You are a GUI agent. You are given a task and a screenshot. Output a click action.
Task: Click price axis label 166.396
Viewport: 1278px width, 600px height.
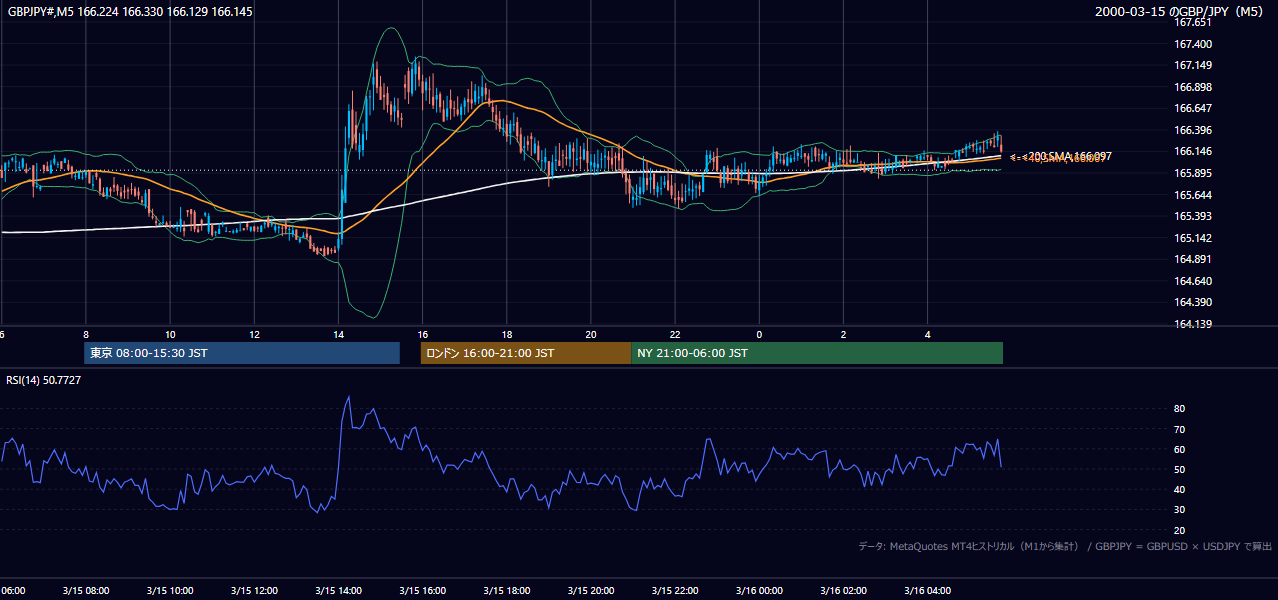click(1194, 130)
